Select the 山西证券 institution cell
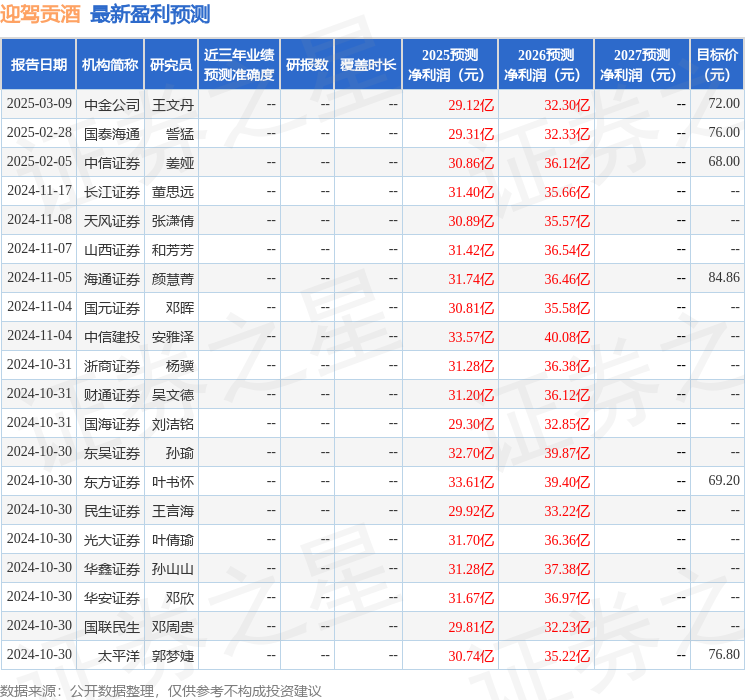The image size is (745, 700). point(112,249)
